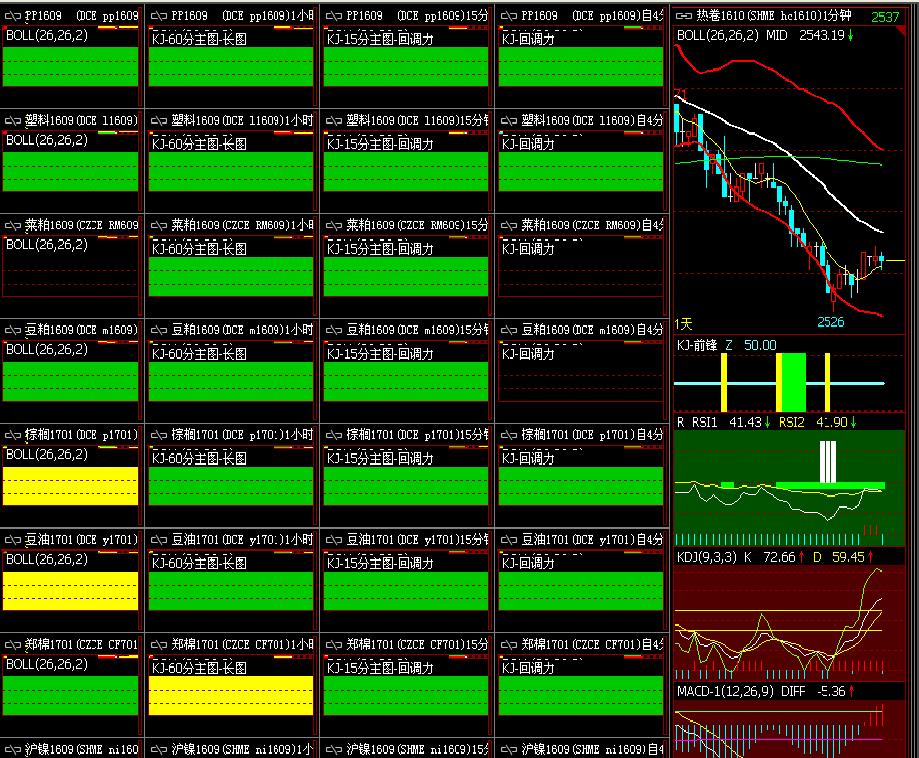
Task: Click yellow signal block in 棕榈1701 BOLL panel
Action: [70, 486]
